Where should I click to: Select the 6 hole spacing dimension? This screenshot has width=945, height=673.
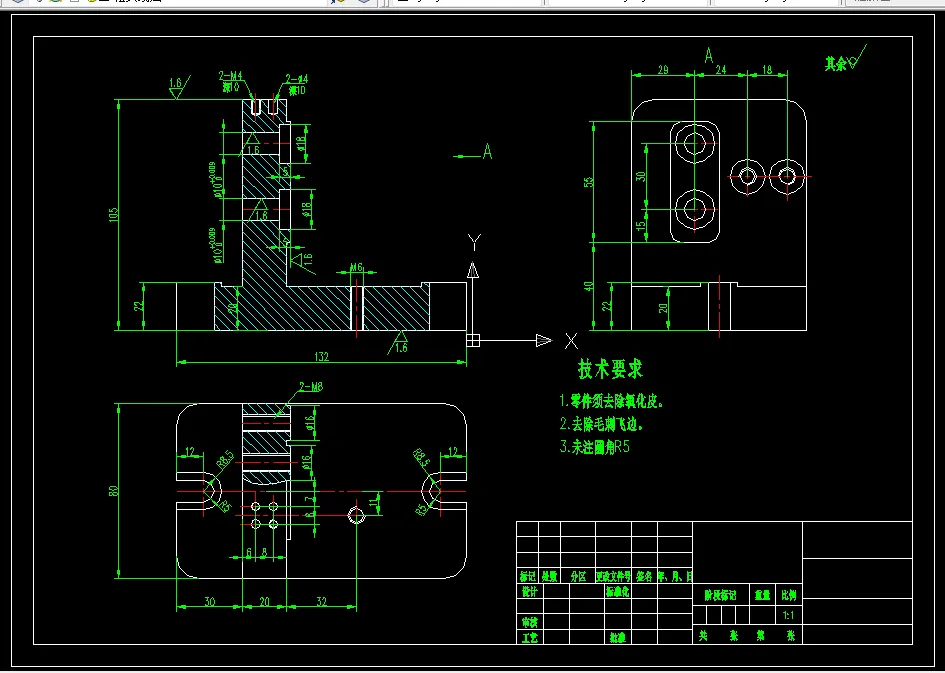pos(249,552)
